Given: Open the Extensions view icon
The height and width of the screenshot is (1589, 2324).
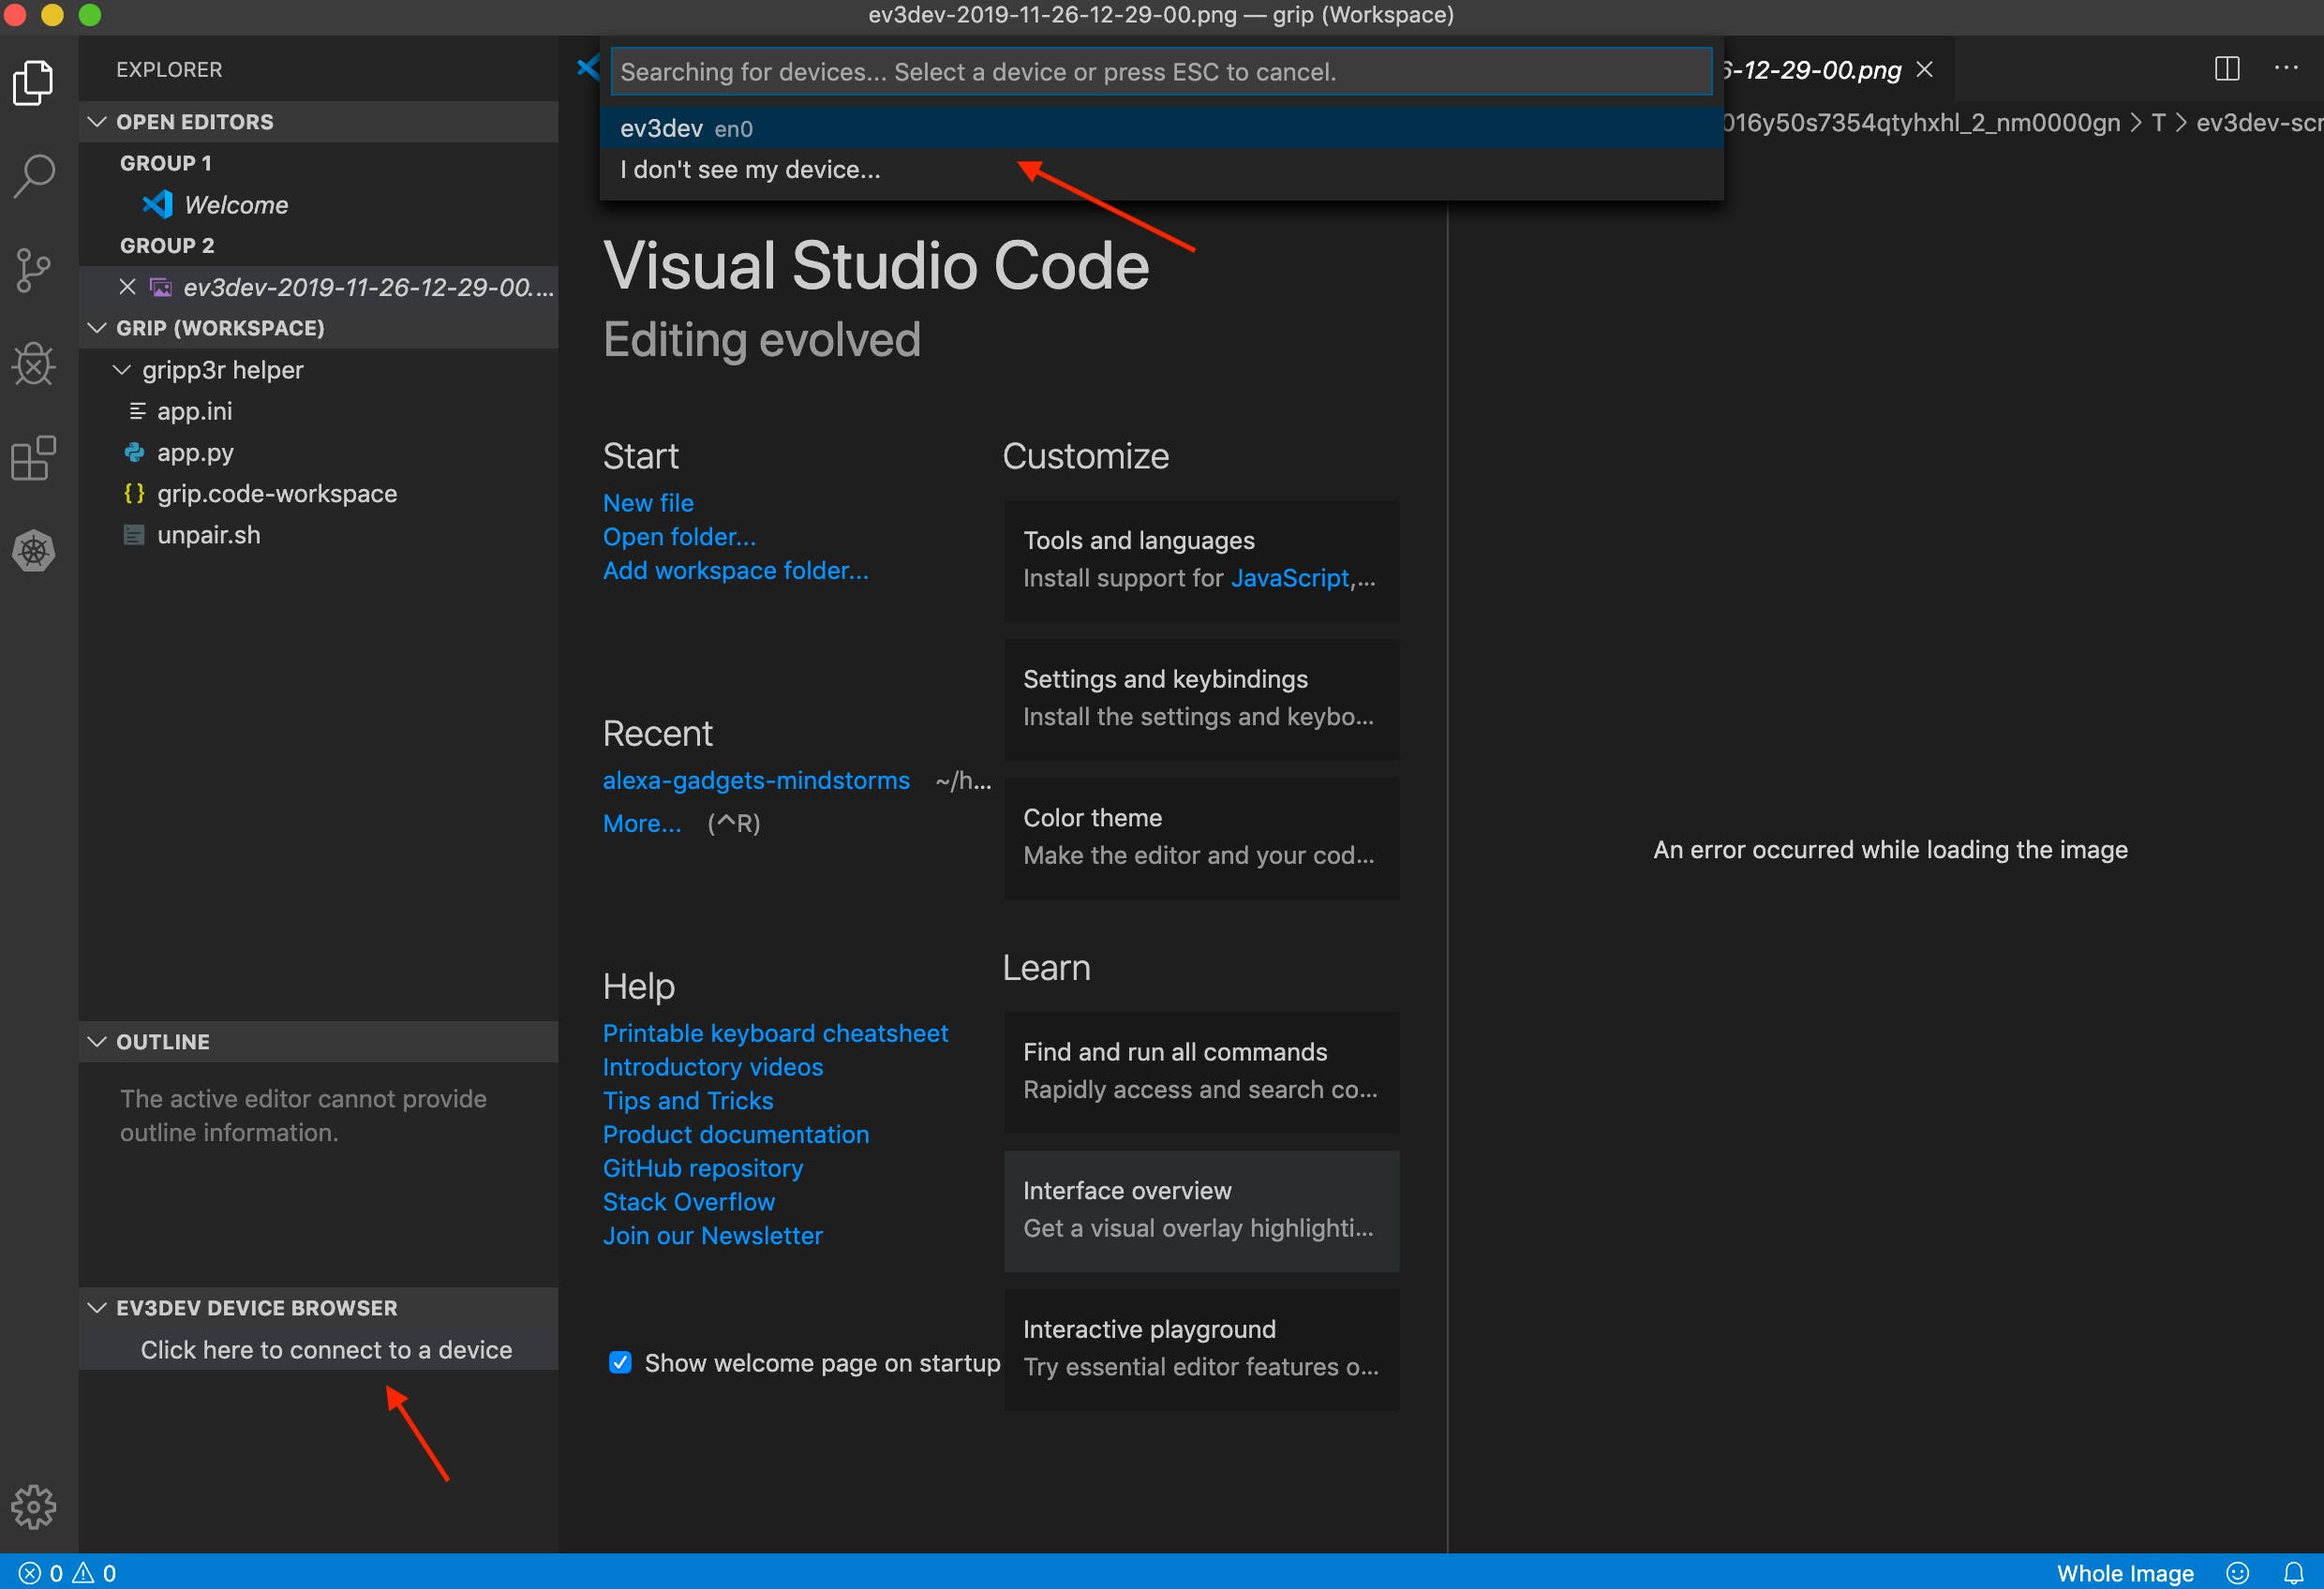Looking at the screenshot, I should coord(34,458).
